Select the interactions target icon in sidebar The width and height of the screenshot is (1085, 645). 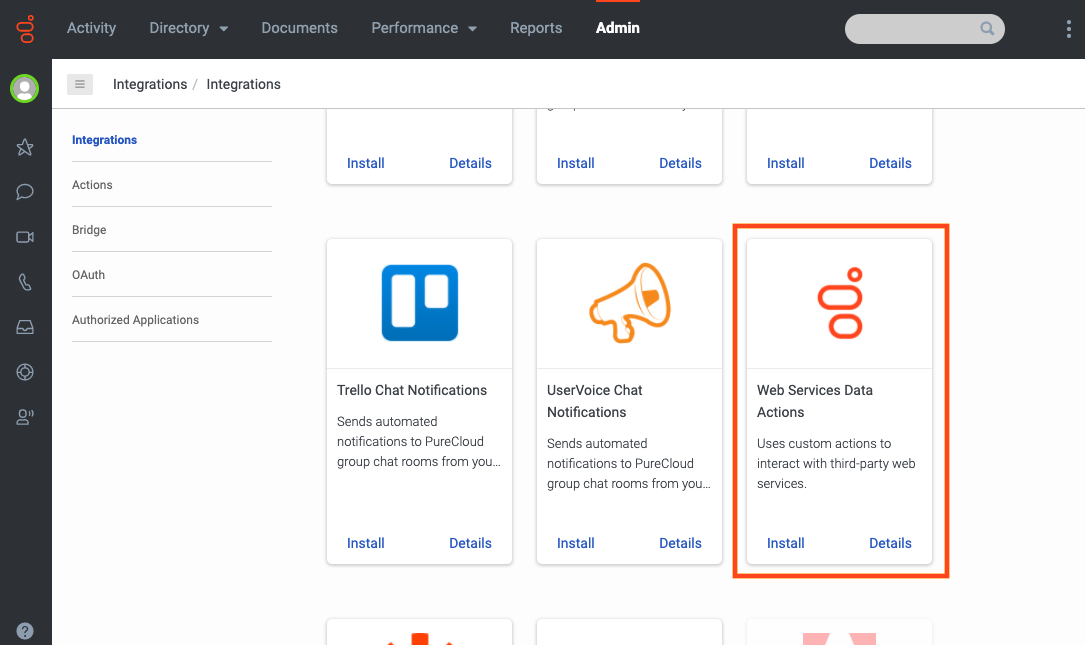pos(25,371)
